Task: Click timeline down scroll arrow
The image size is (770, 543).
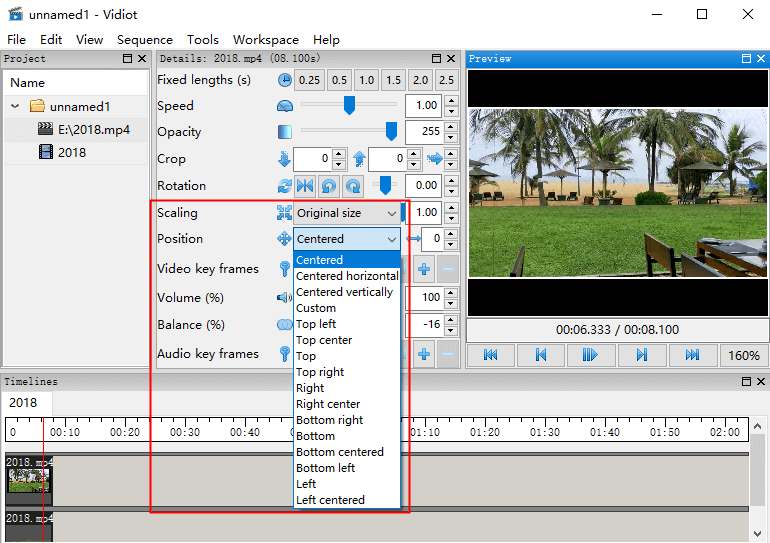Action: pyautogui.click(x=757, y=533)
